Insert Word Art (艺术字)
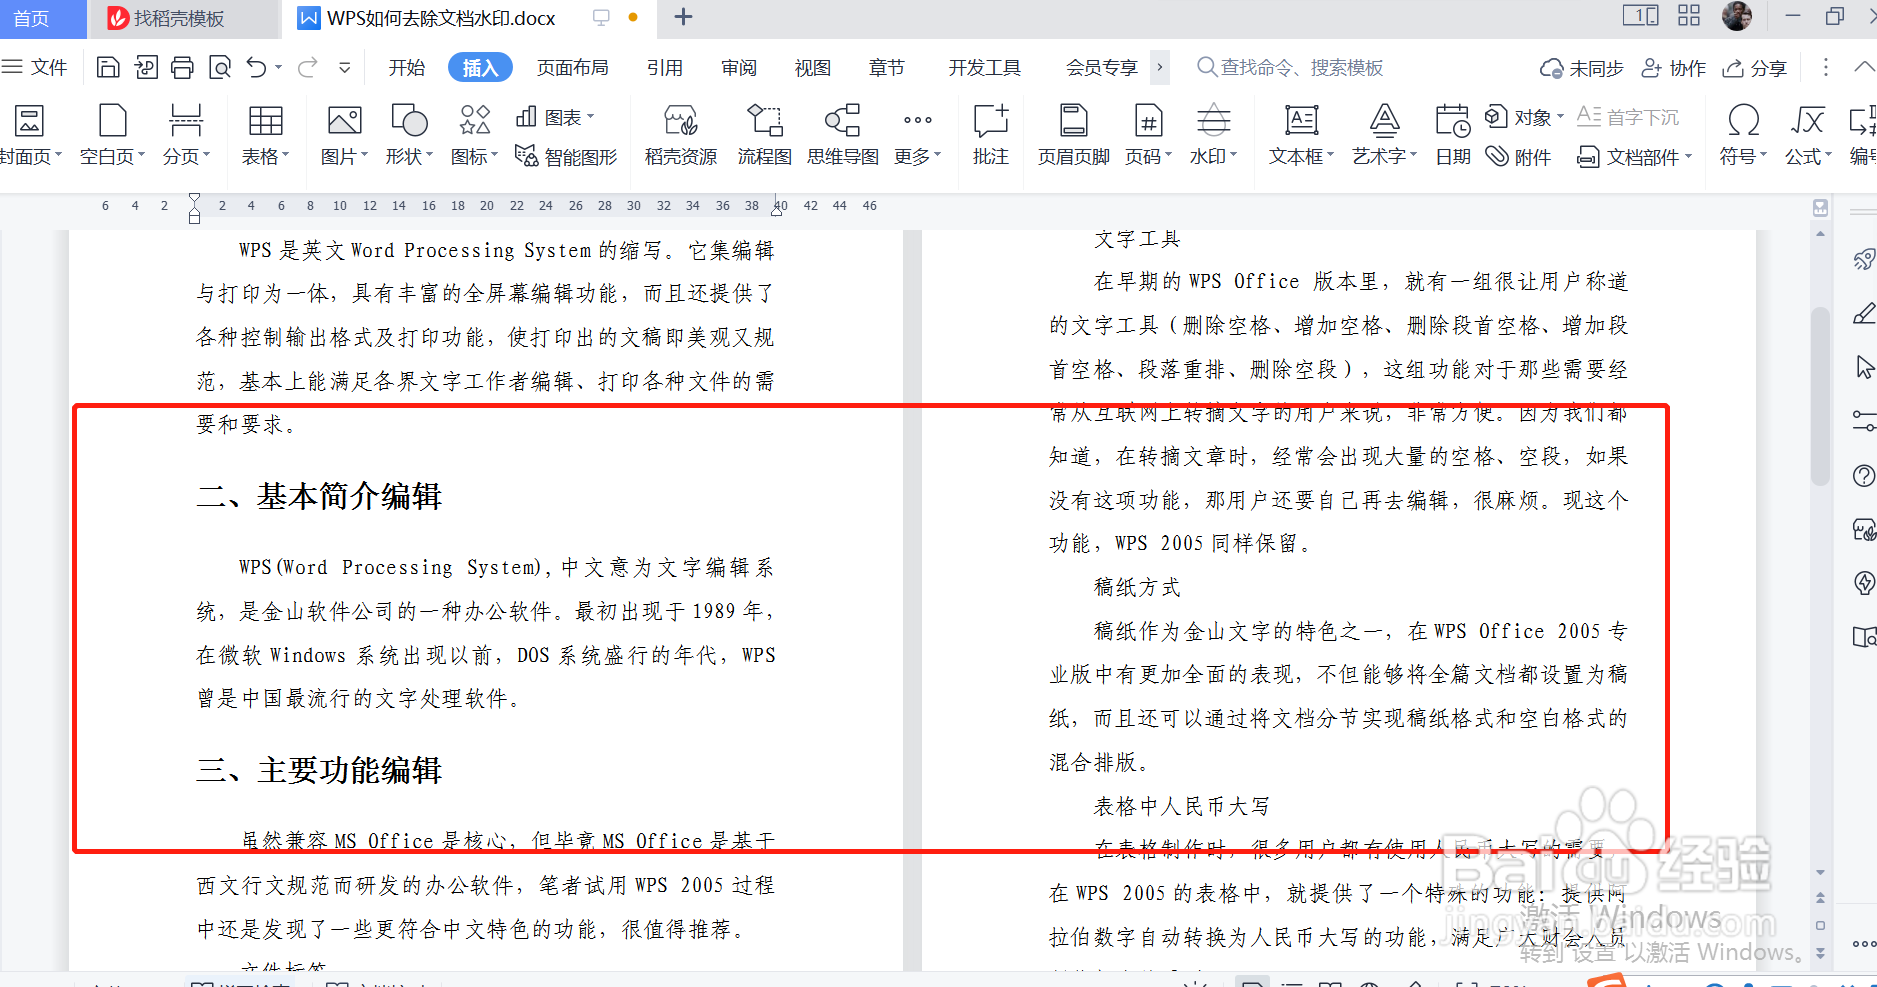This screenshot has height=987, width=1877. click(1385, 135)
